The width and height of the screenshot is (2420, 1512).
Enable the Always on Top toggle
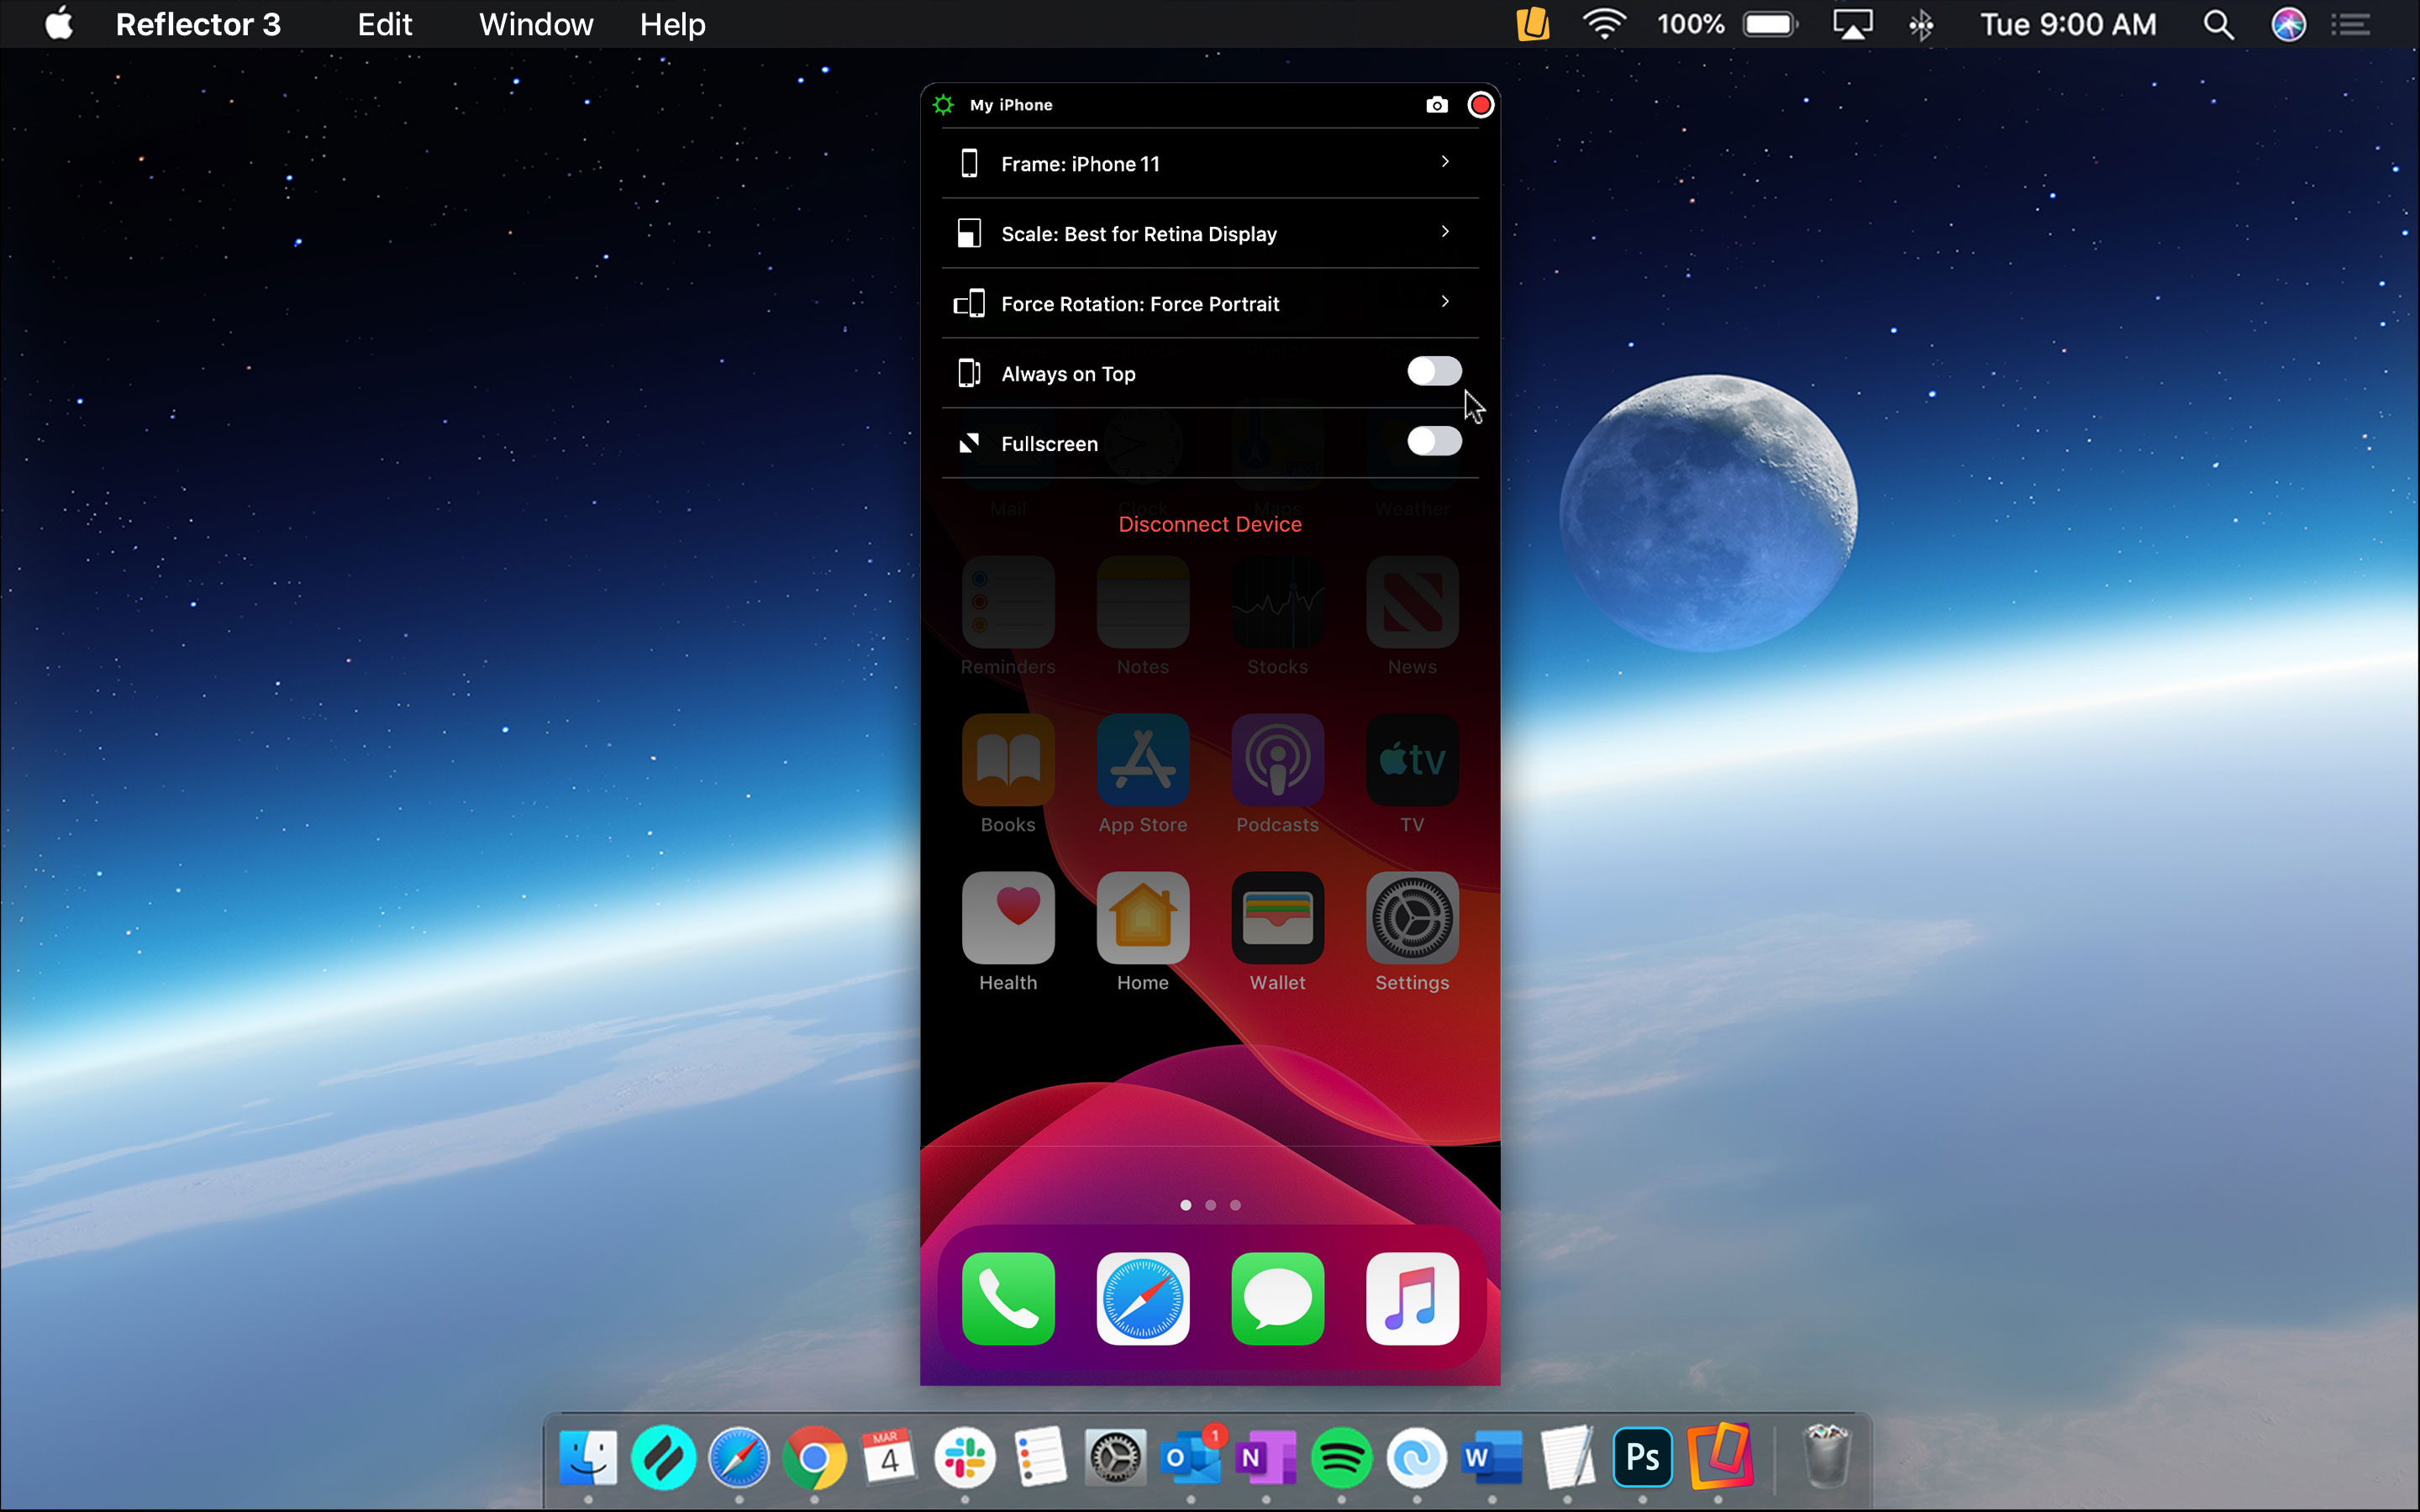coord(1434,372)
